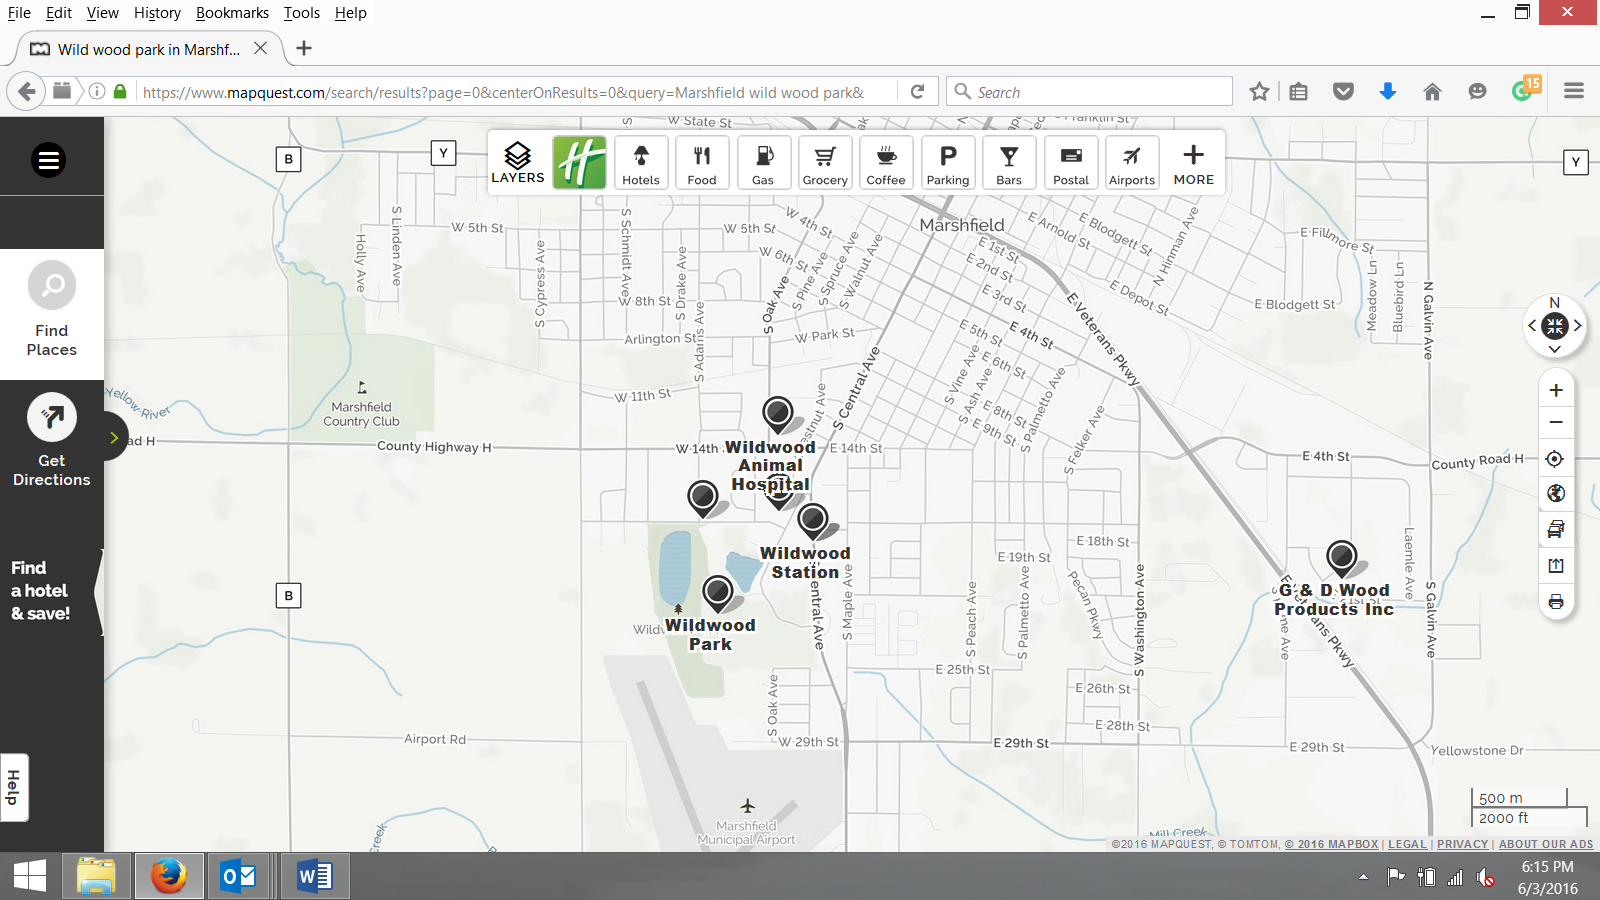Open the History menu

157,13
